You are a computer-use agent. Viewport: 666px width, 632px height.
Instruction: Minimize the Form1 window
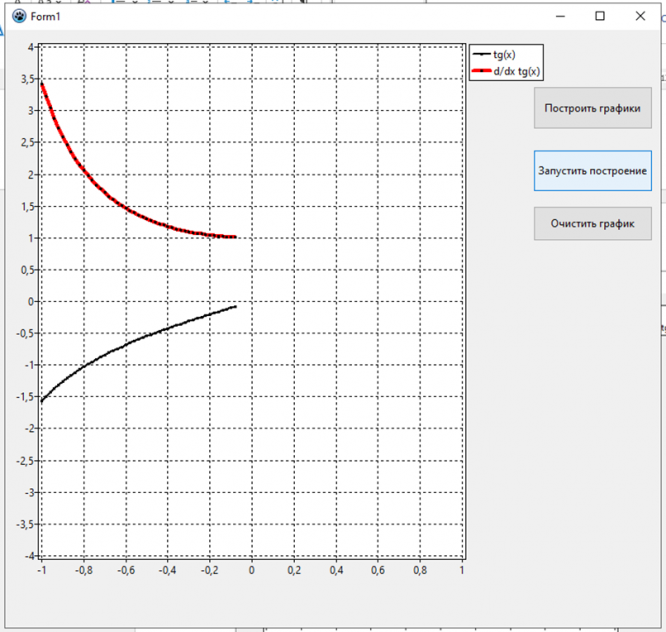[560, 16]
